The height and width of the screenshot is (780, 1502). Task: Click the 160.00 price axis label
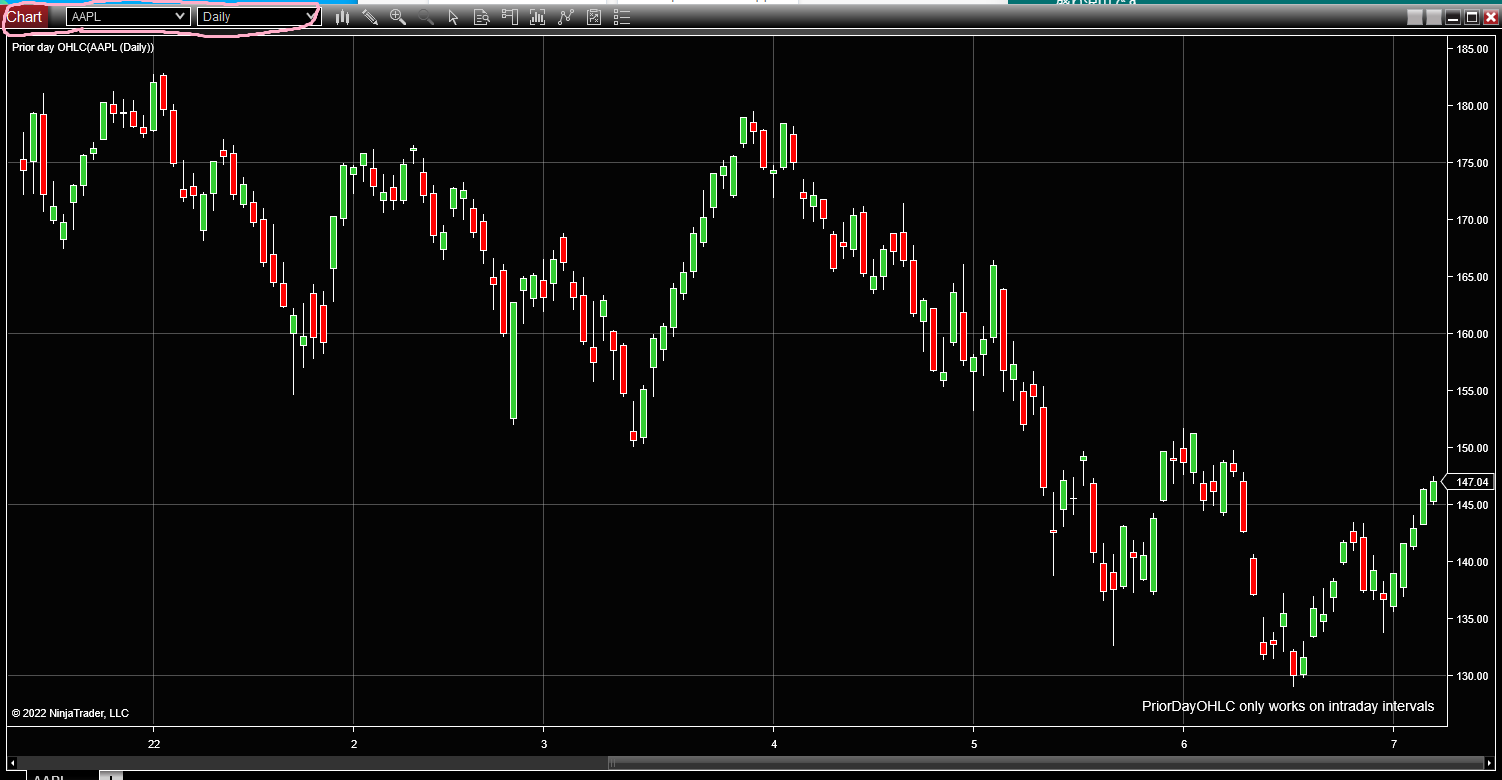[1472, 334]
